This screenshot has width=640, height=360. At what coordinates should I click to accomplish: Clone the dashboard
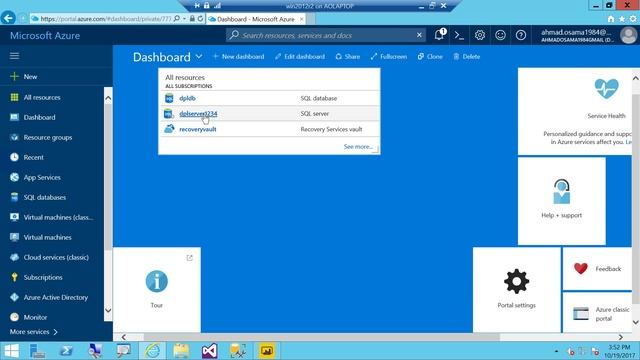click(x=430, y=56)
